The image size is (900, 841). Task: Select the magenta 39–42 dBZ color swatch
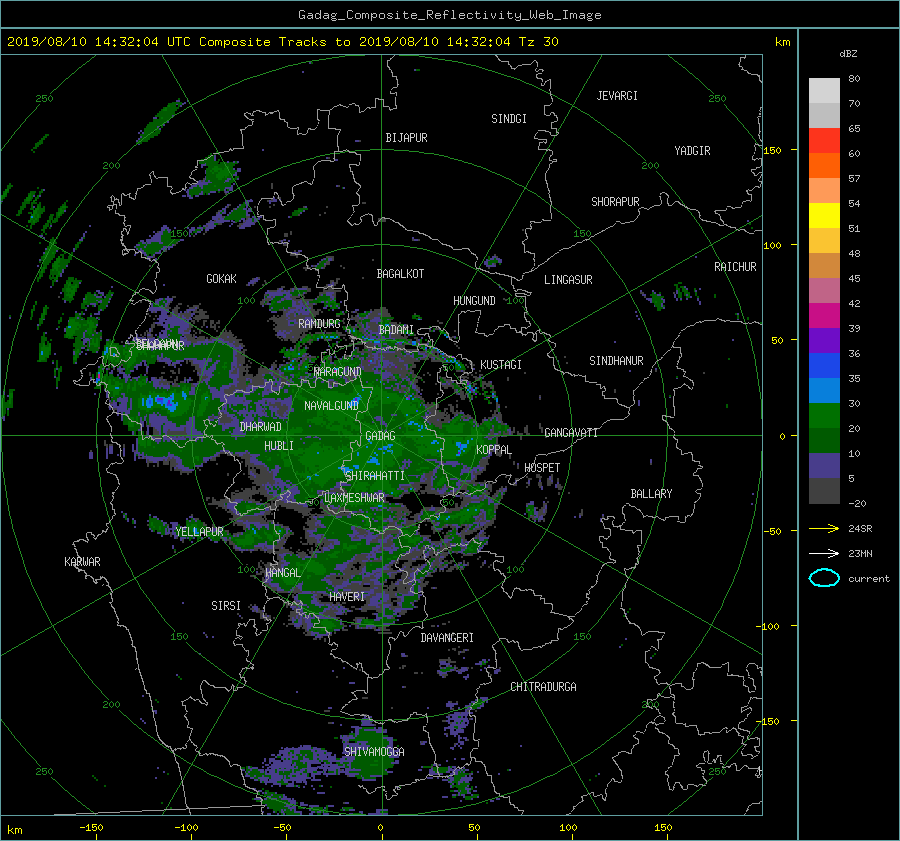[x=824, y=316]
